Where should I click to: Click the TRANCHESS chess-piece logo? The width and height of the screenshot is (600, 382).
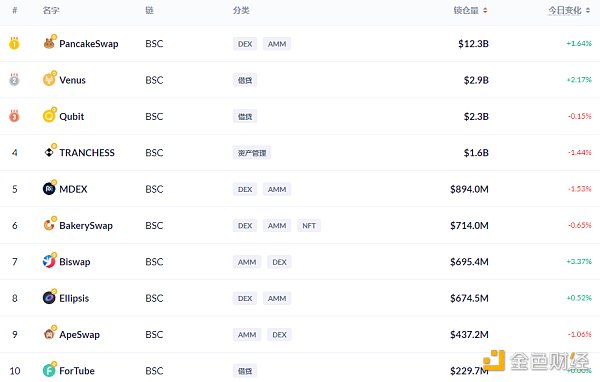point(49,152)
